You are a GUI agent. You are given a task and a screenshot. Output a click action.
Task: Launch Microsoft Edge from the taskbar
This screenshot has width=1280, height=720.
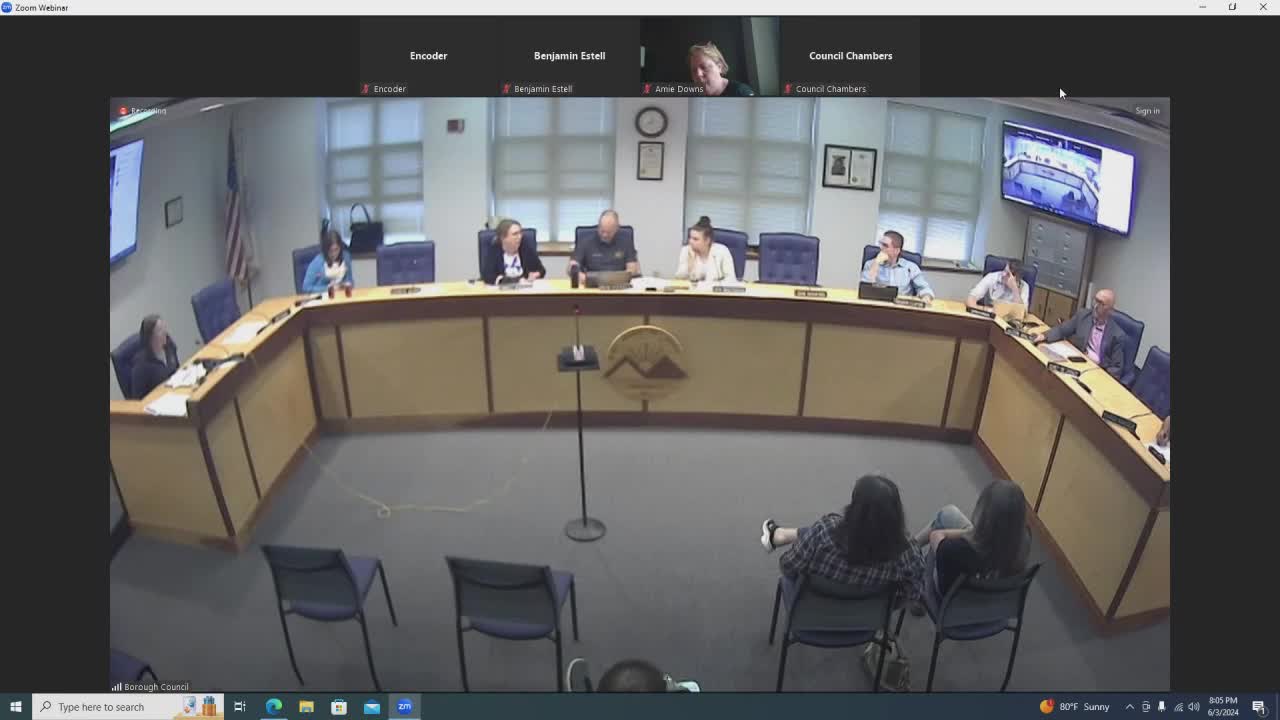(x=273, y=707)
